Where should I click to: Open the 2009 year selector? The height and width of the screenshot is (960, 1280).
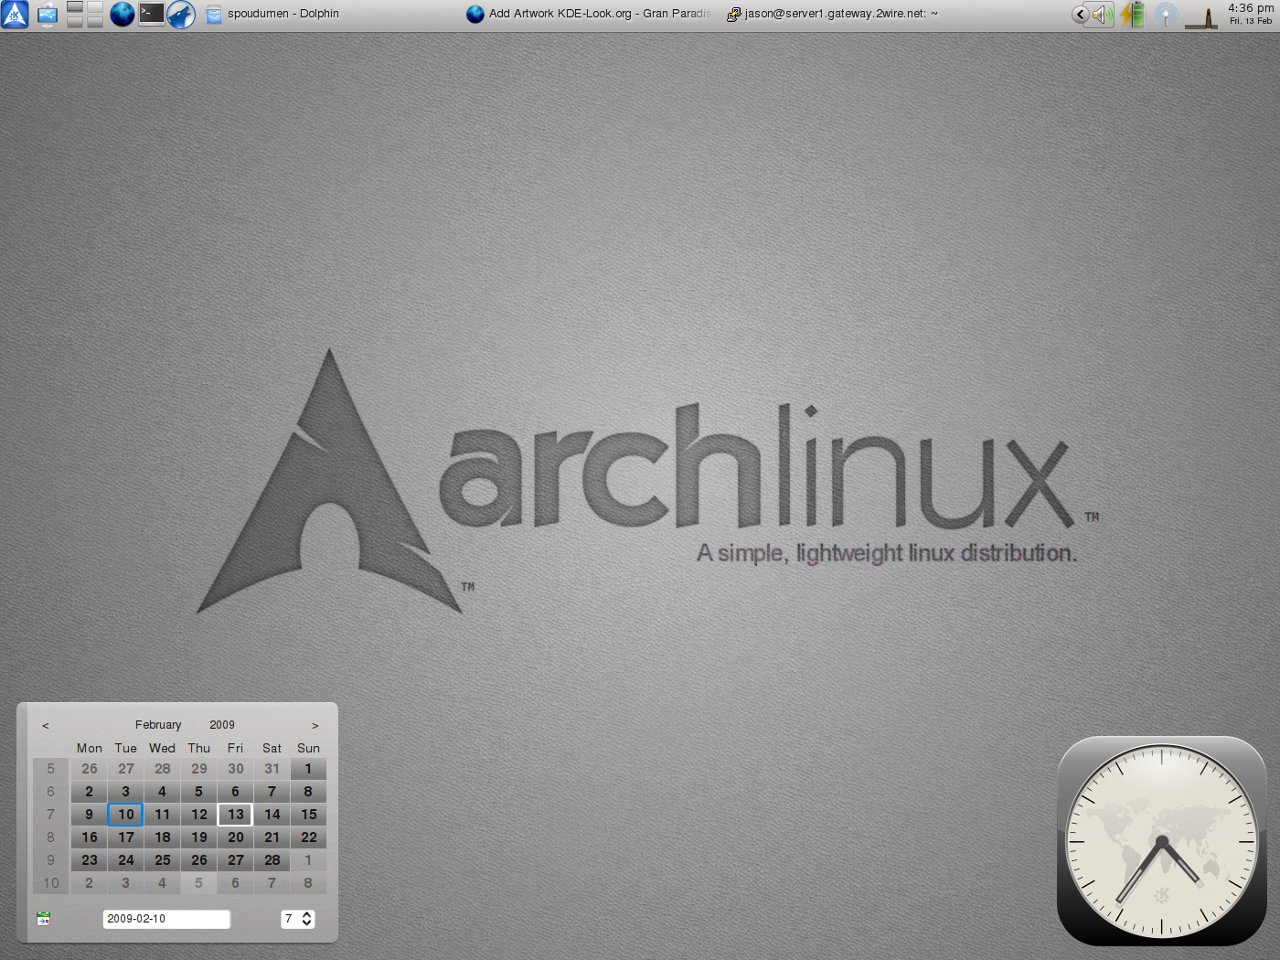pos(222,725)
